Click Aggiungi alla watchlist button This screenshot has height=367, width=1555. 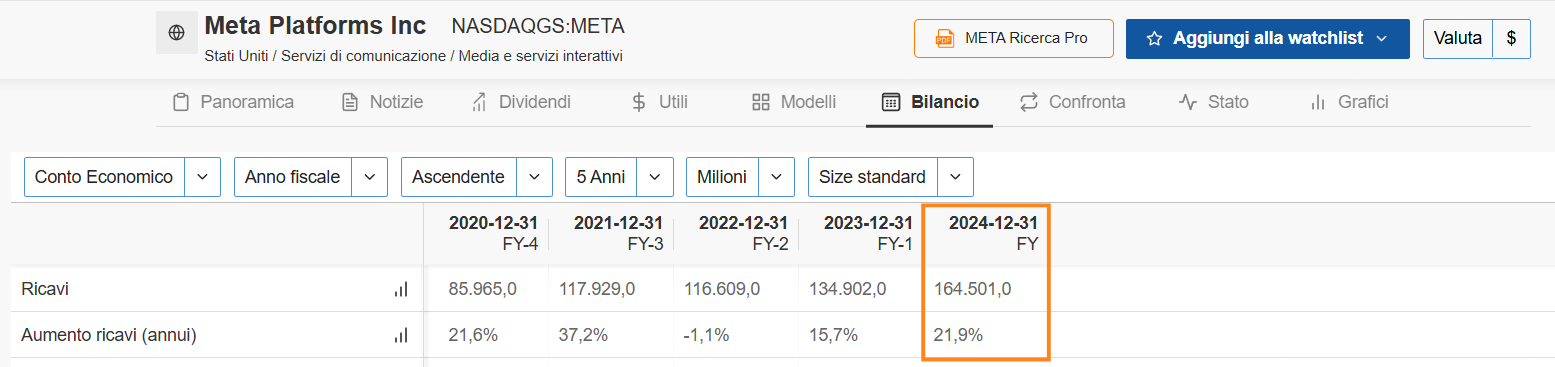click(x=1268, y=38)
